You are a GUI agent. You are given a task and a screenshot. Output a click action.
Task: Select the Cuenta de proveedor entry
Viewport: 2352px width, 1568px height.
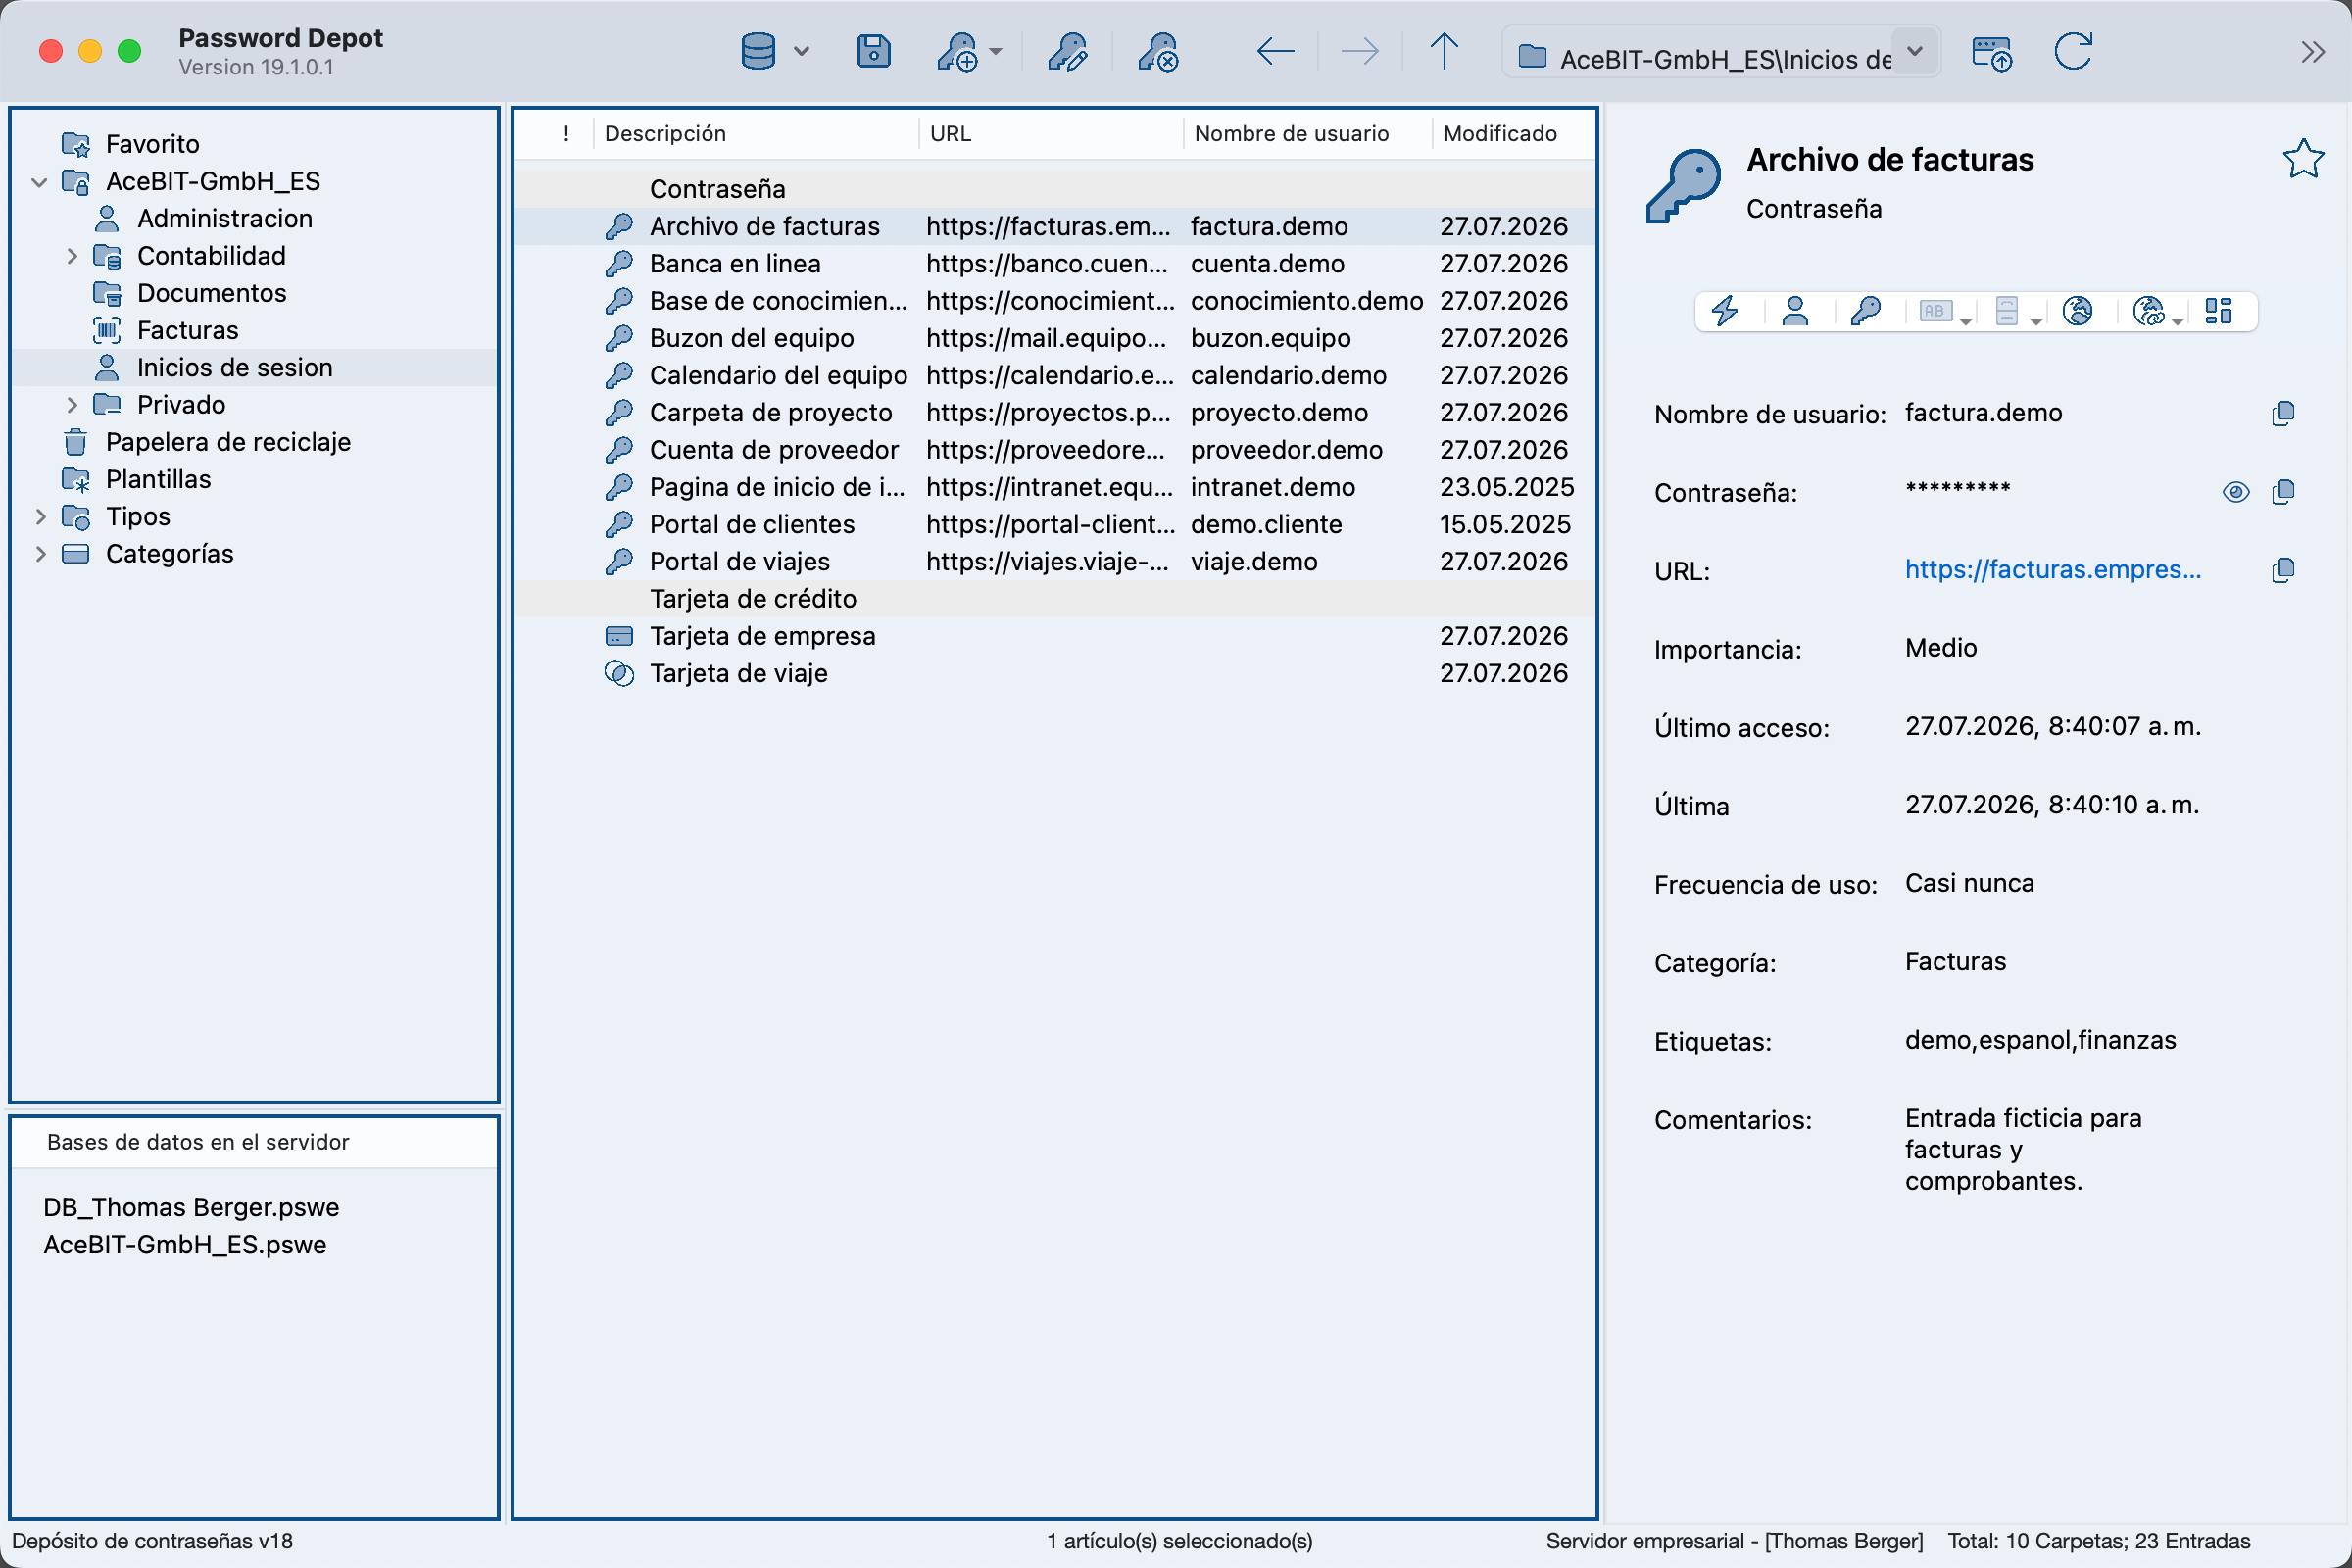(1054, 450)
